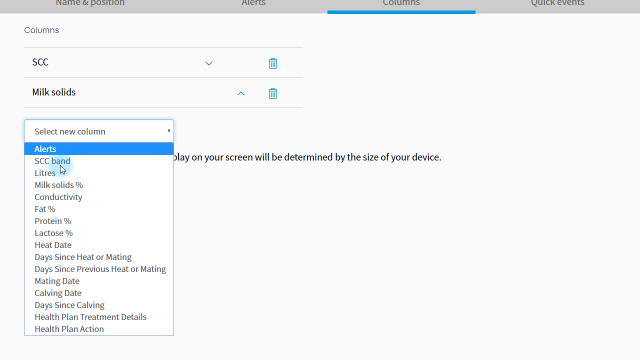Open the Quick events tab
Viewport: 640px width, 360px height.
tap(558, 3)
